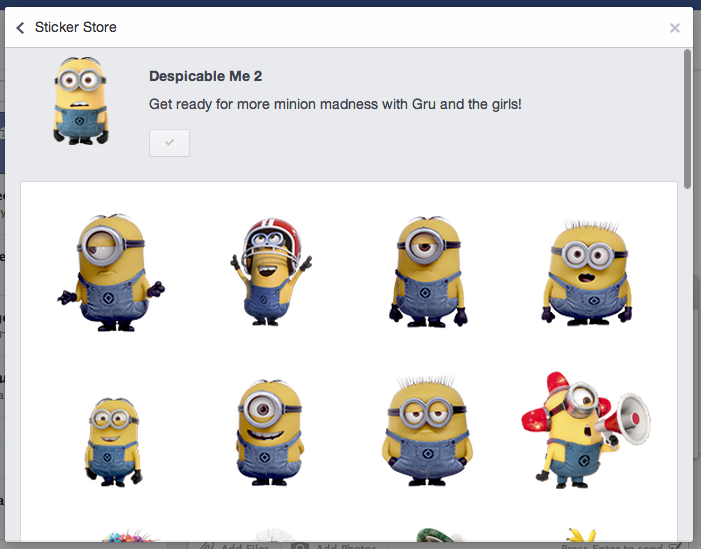Viewport: 701px width, 549px height.
Task: Click the Despicable Me 2 title text
Action: tap(206, 76)
